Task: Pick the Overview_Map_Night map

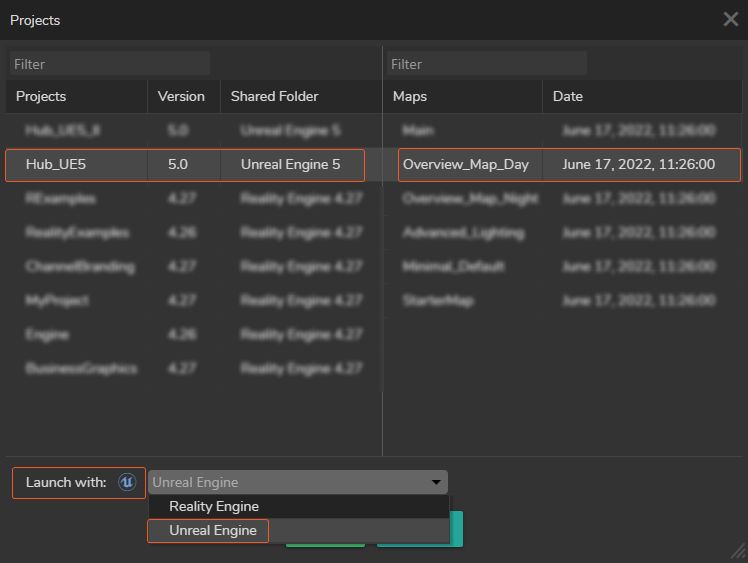Action: point(470,199)
